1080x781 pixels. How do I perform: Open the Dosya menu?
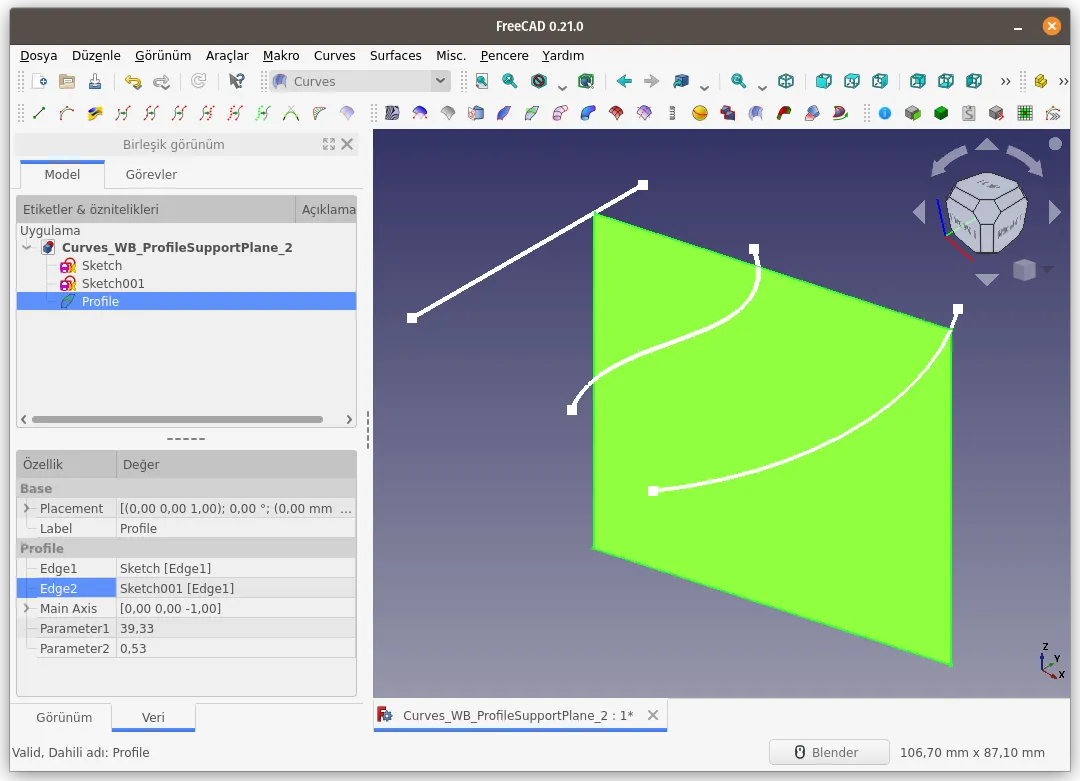tap(39, 56)
